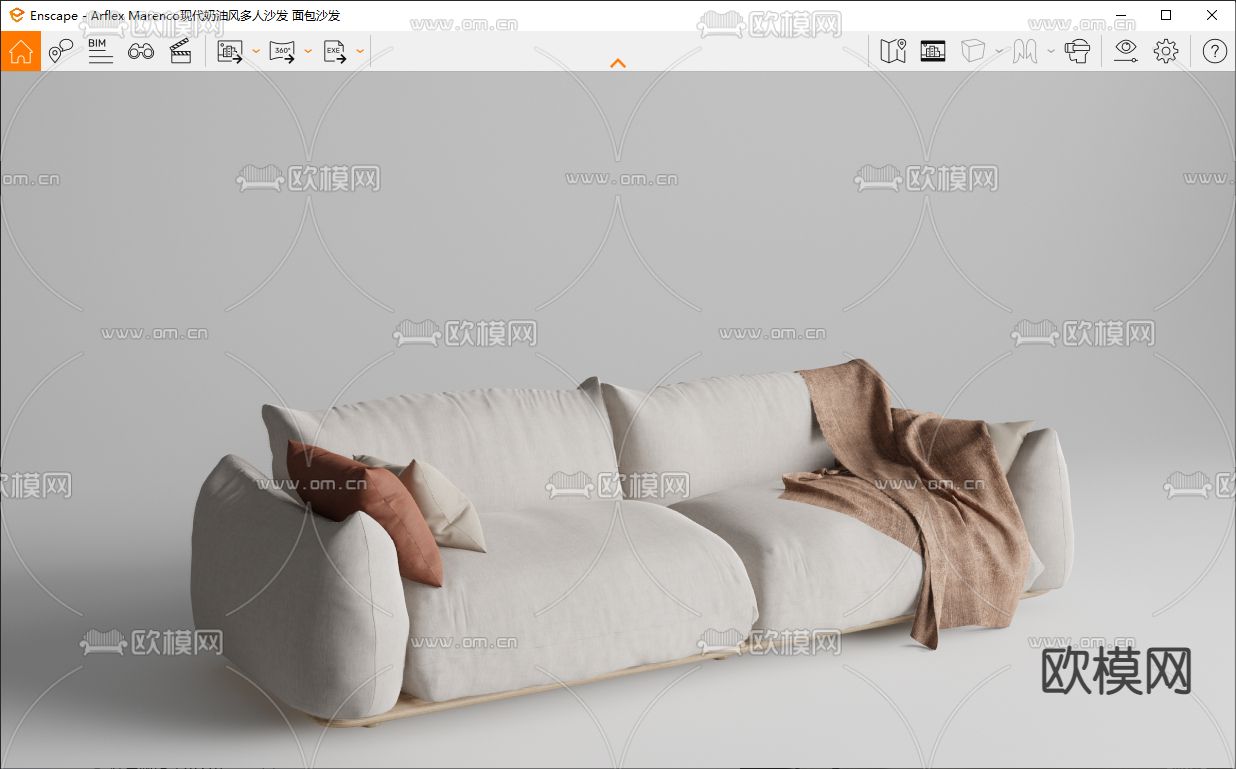Click the projection cube view icon
The width and height of the screenshot is (1236, 769).
click(973, 51)
